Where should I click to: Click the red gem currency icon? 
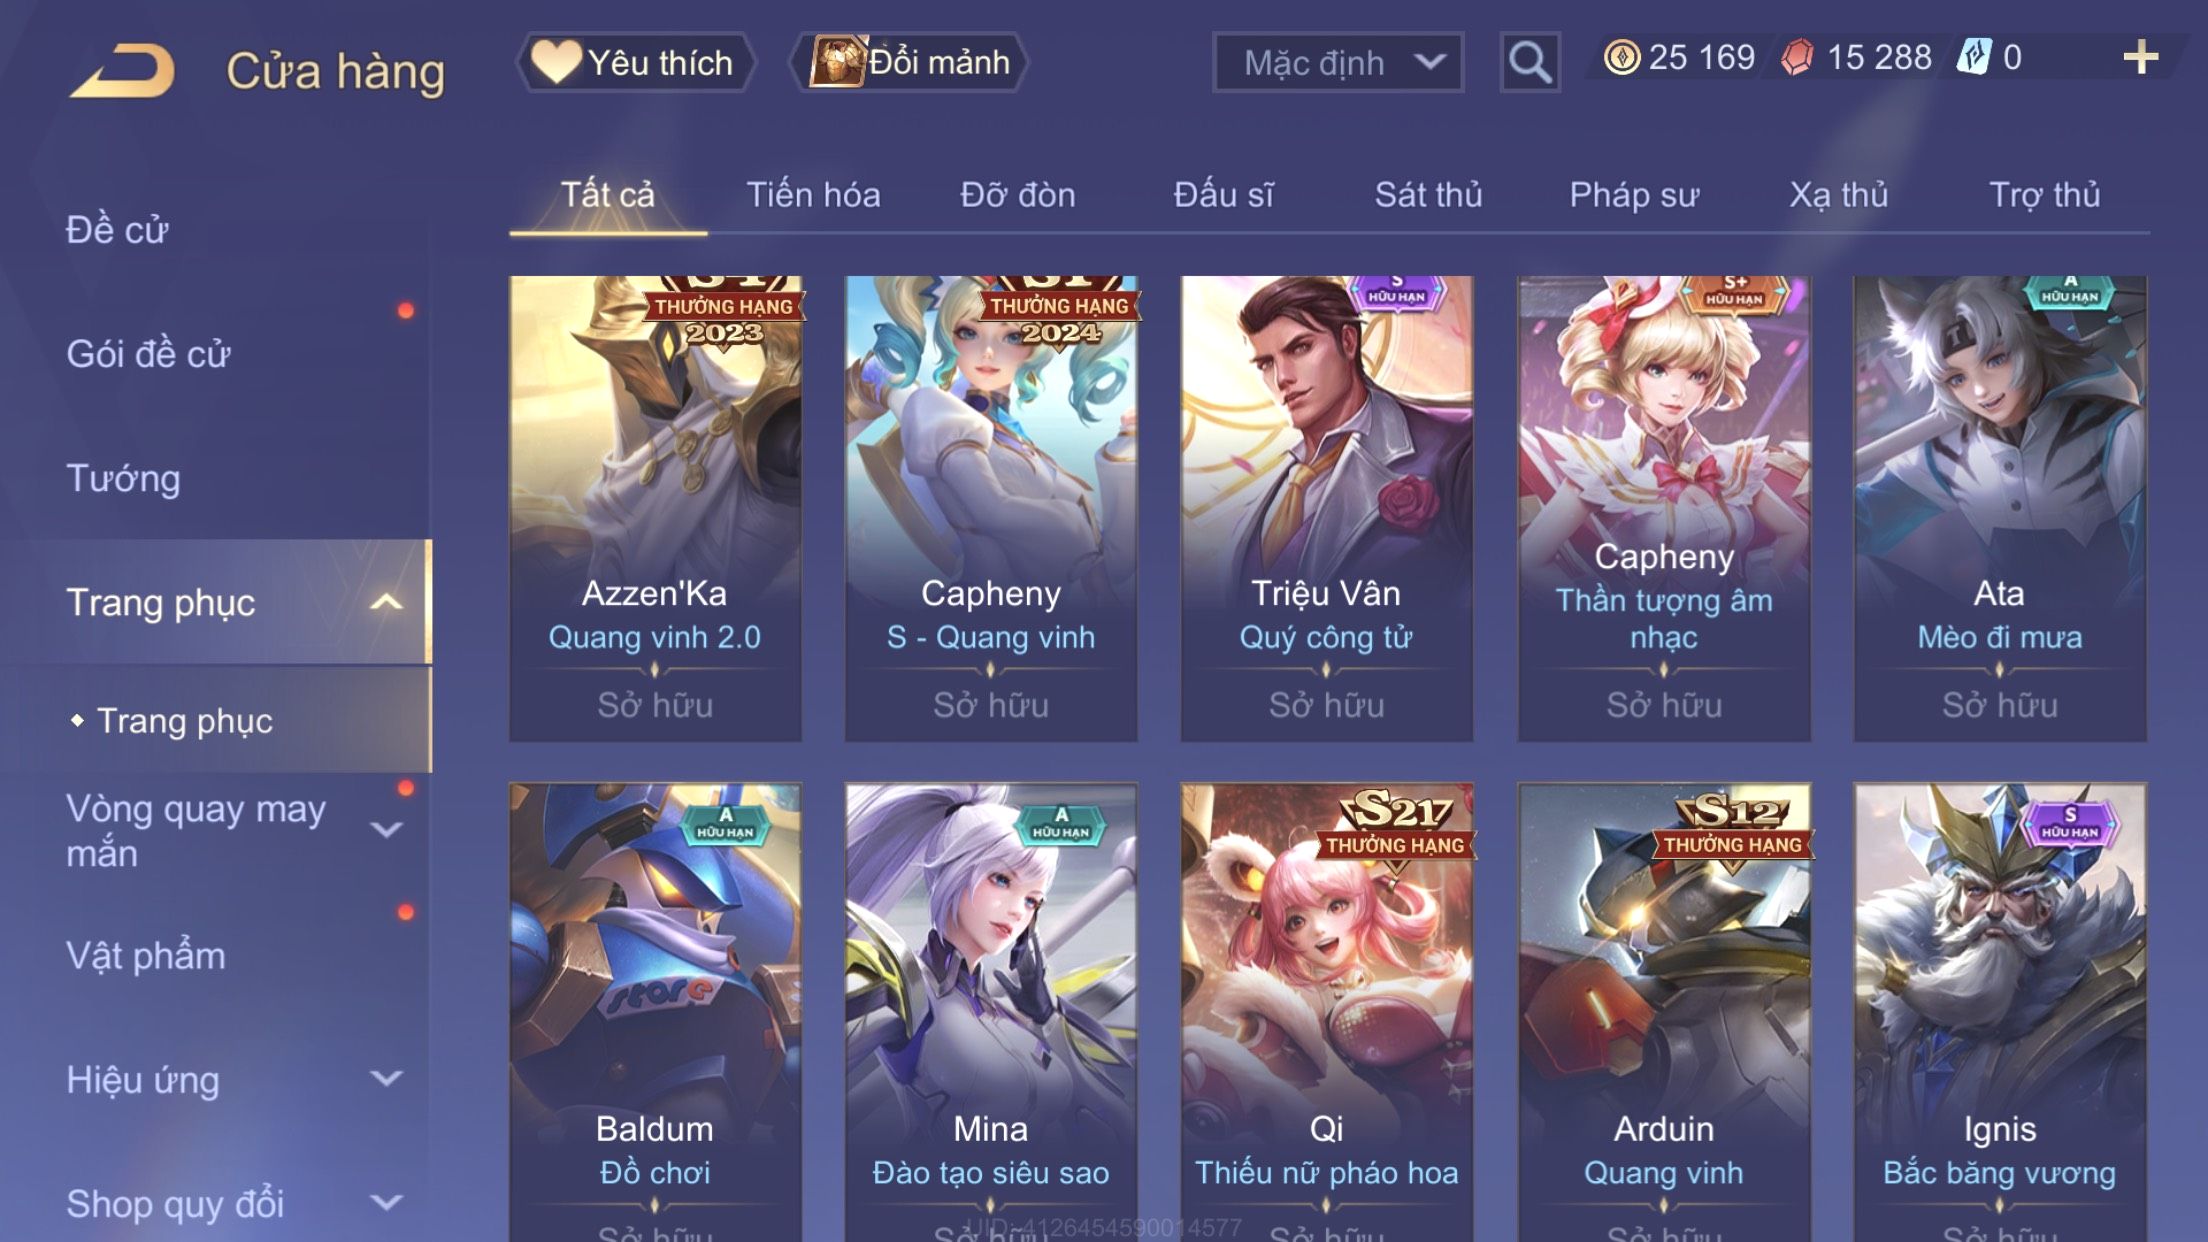1797,57
